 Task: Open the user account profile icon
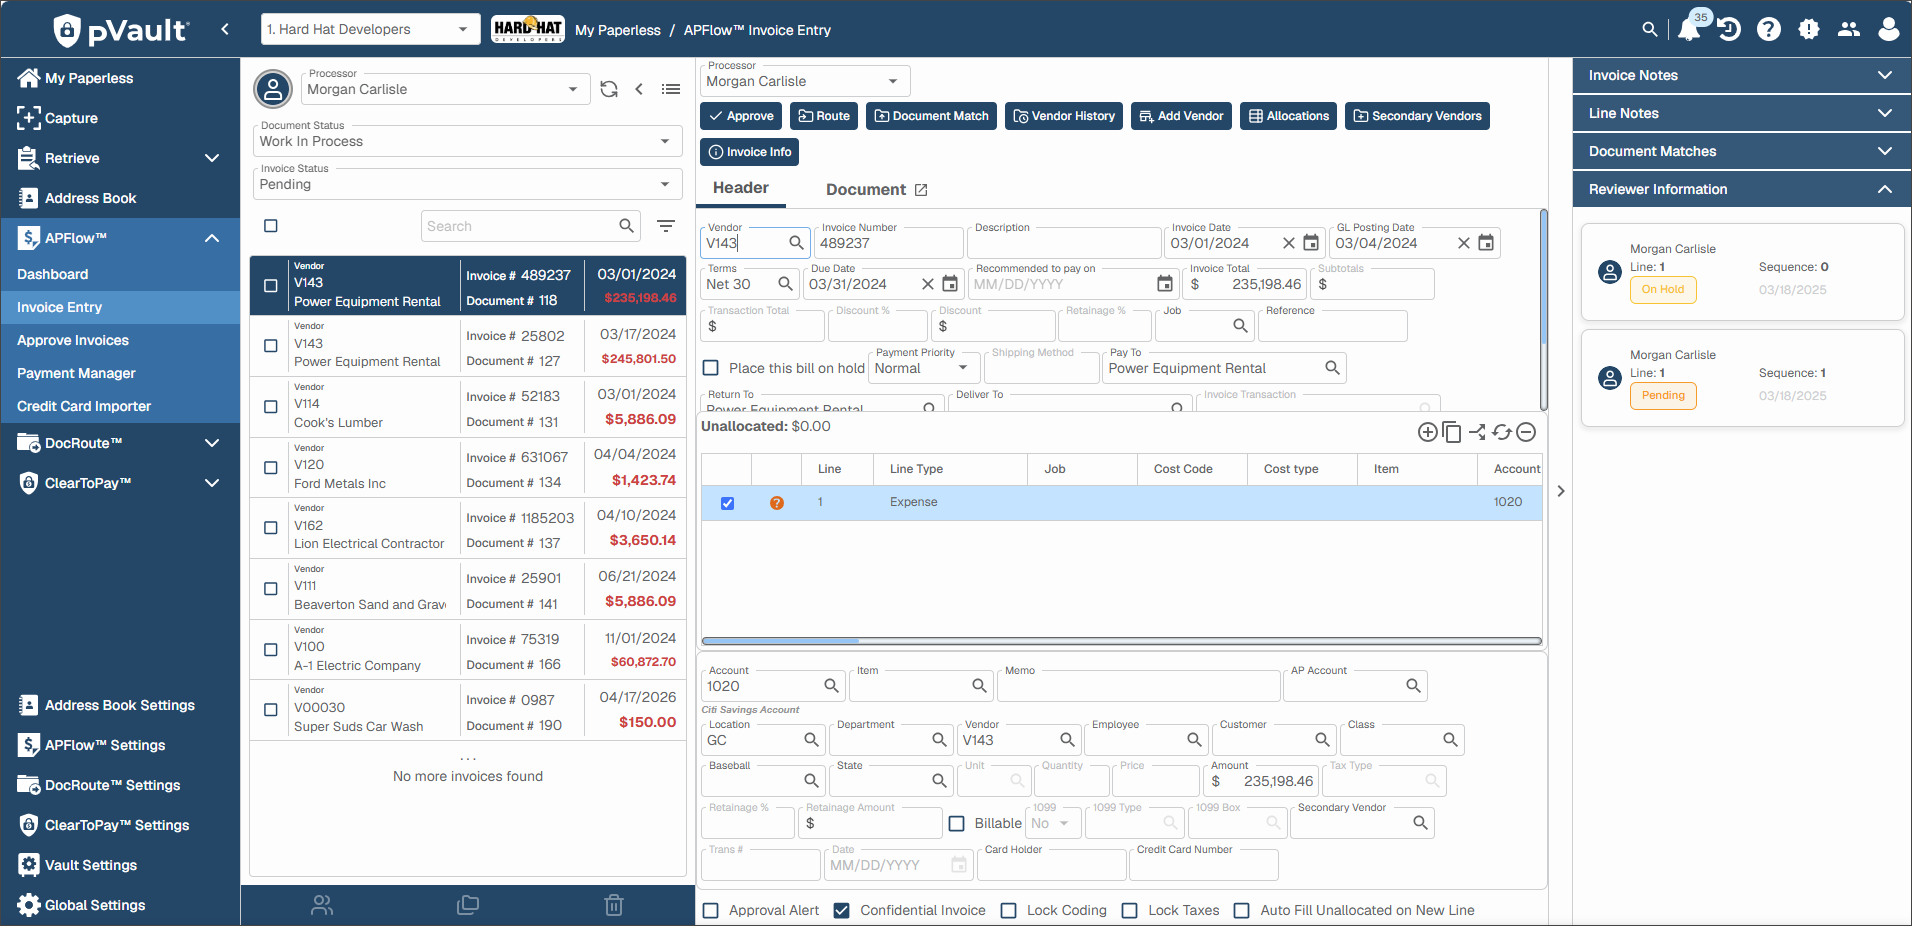1888,29
